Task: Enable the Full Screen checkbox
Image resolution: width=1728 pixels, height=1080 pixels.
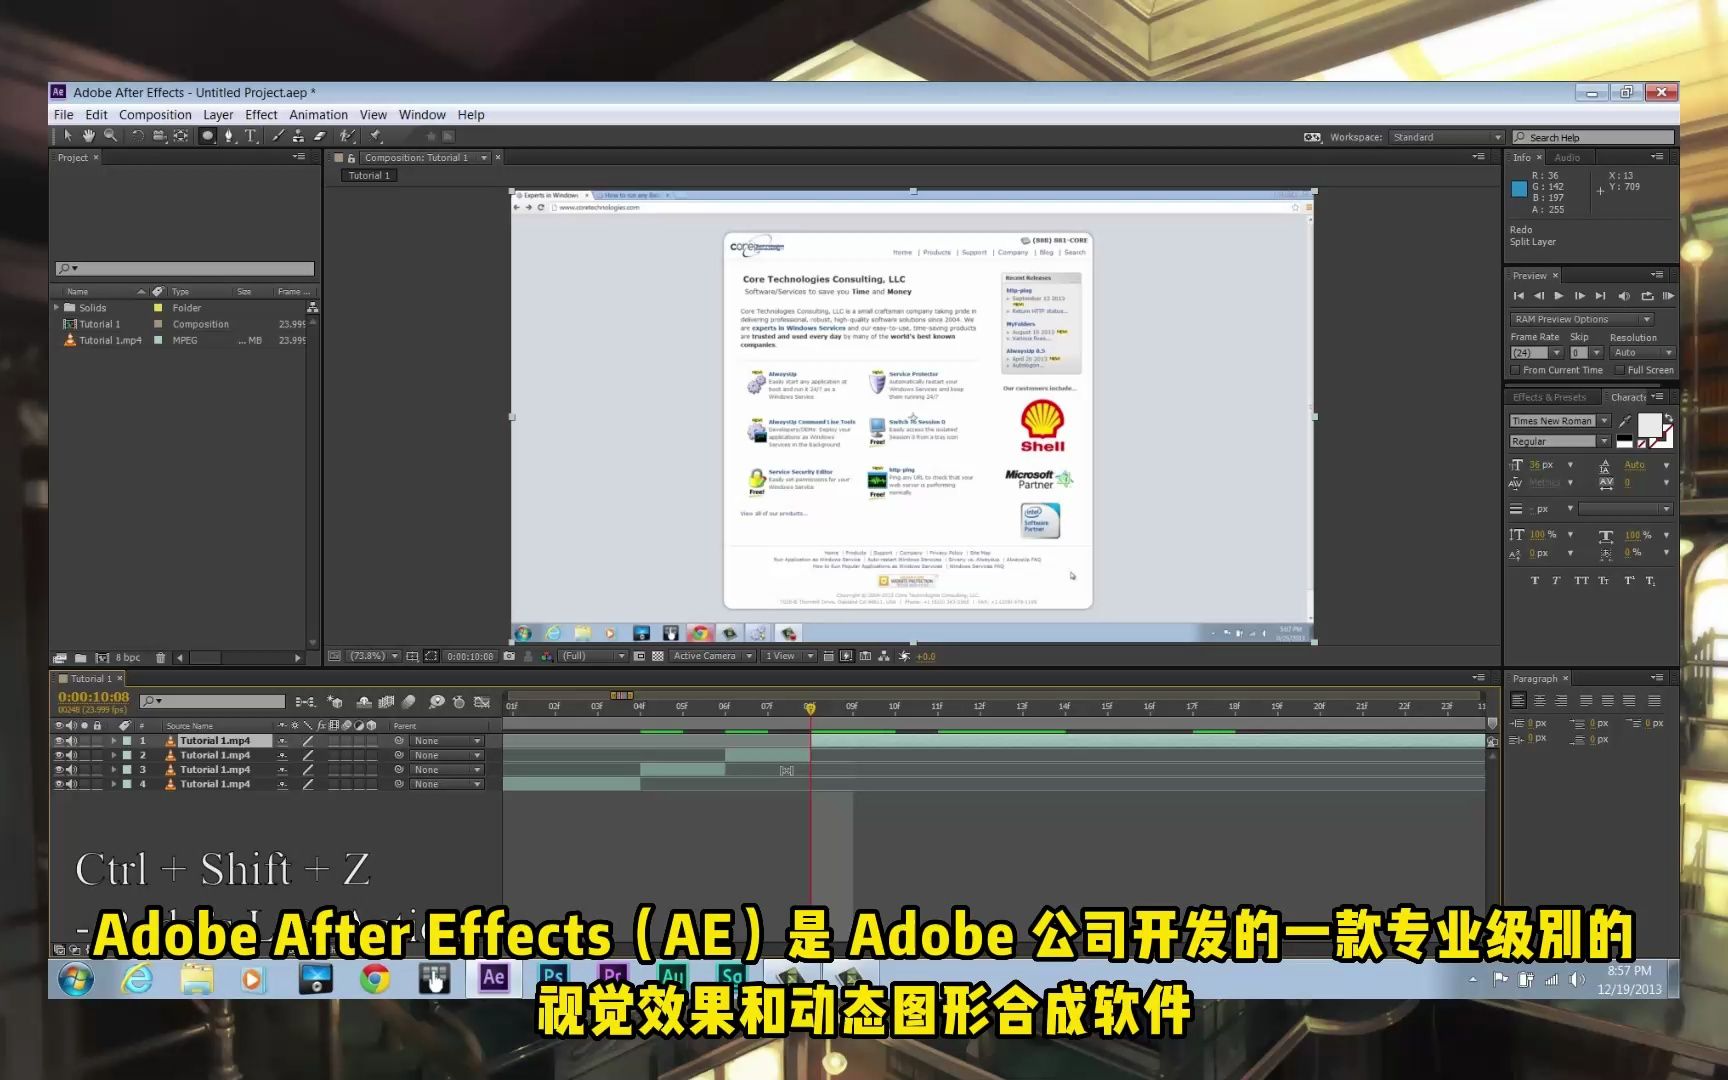Action: tap(1619, 370)
